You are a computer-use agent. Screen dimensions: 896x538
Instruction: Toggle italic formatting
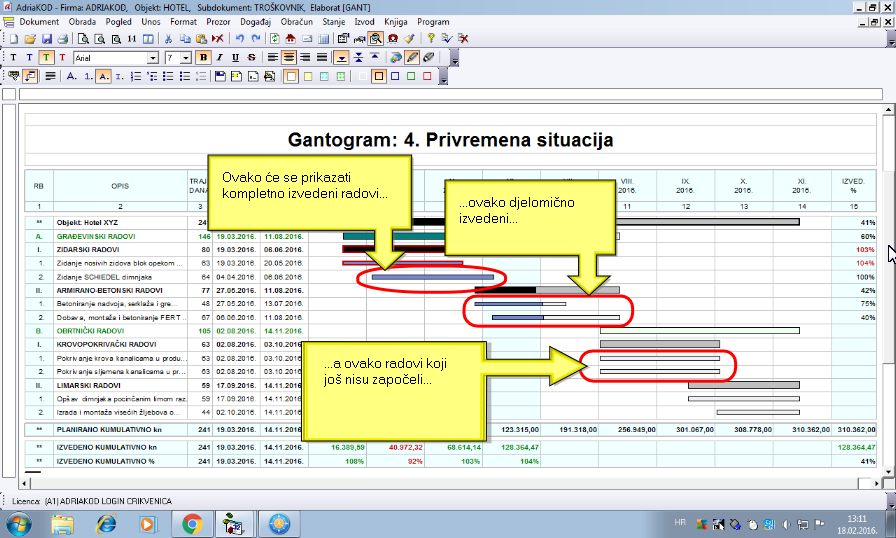[219, 58]
